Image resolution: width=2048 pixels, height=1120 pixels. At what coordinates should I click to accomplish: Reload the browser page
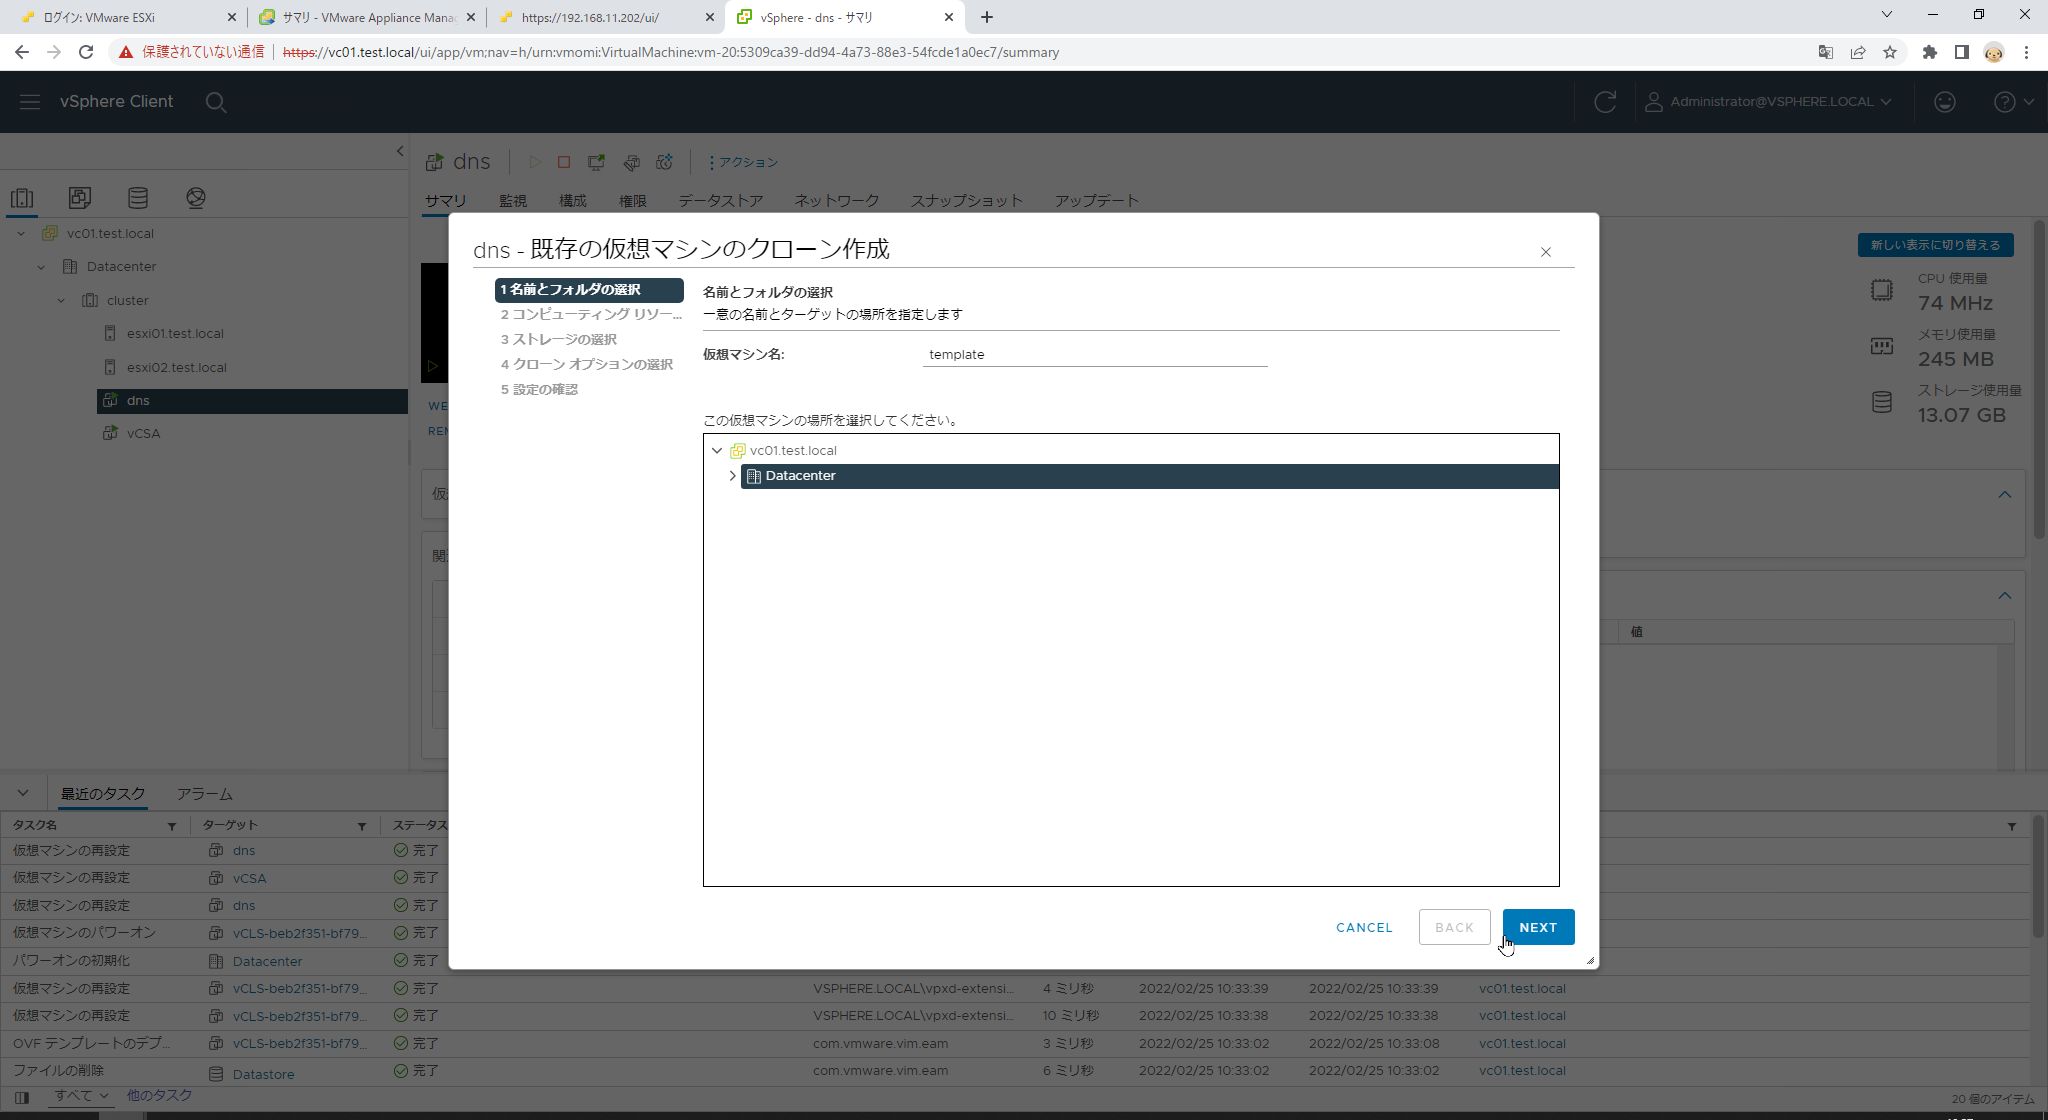coord(86,52)
